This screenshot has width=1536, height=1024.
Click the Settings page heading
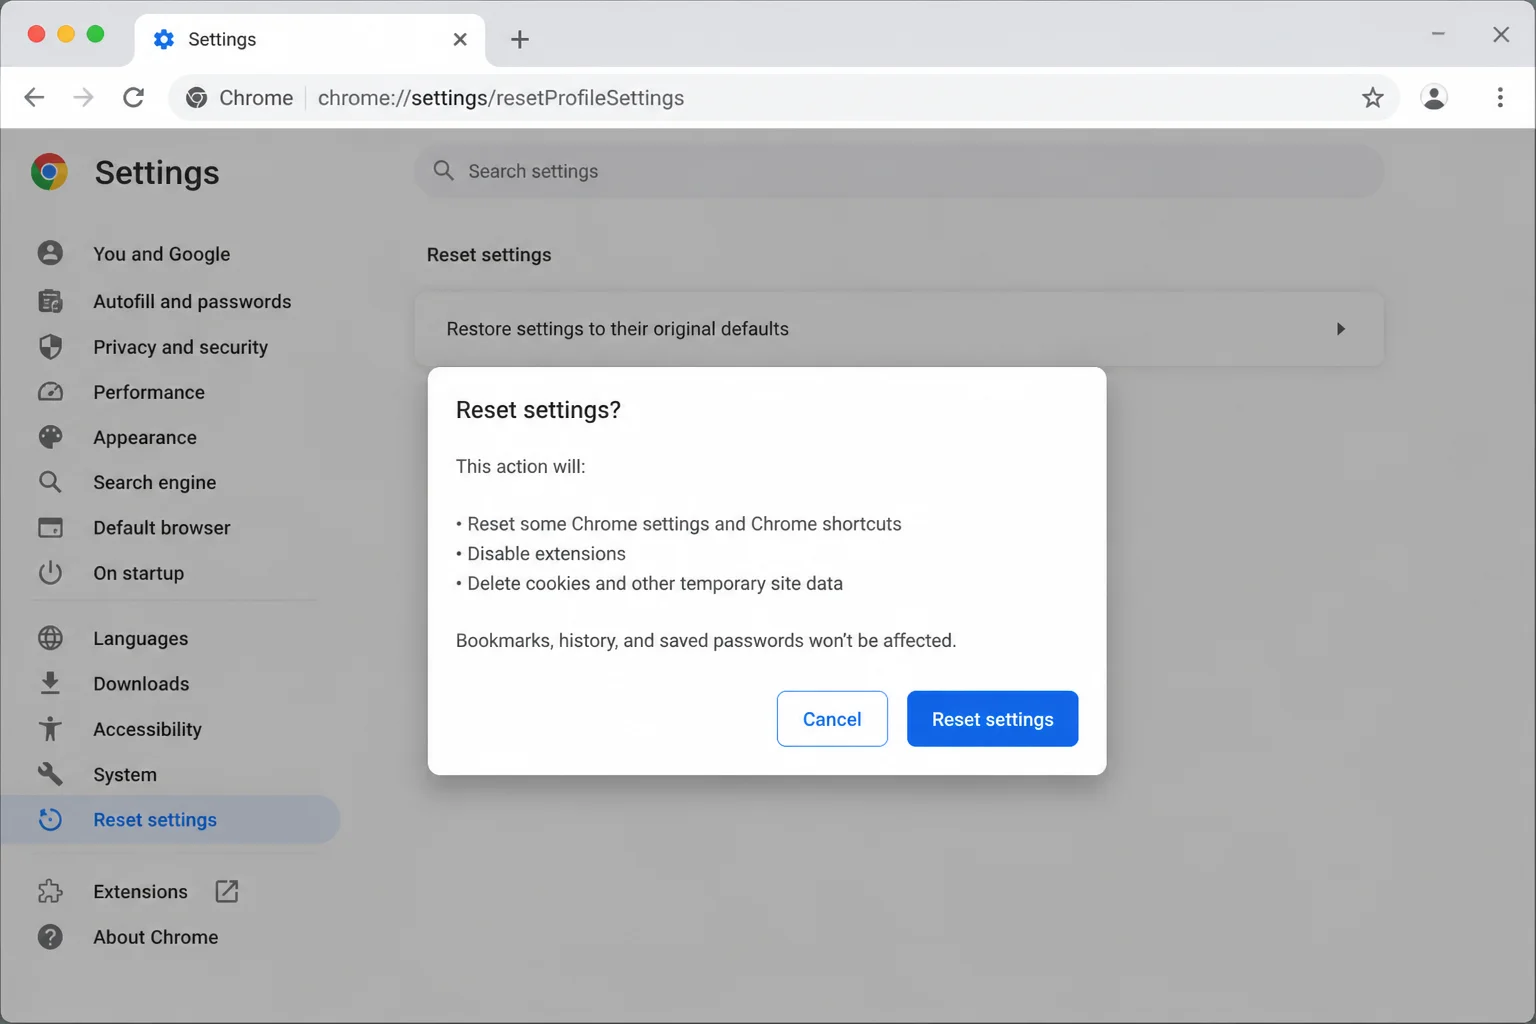(x=157, y=172)
